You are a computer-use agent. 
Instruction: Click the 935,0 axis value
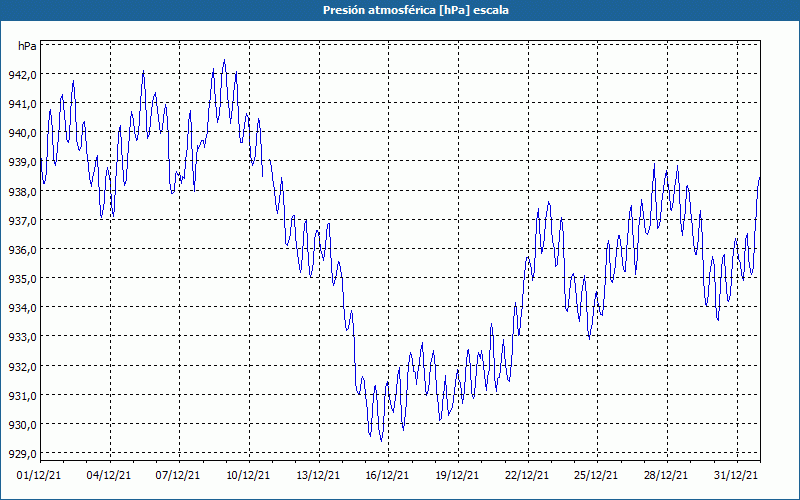(x=22, y=279)
